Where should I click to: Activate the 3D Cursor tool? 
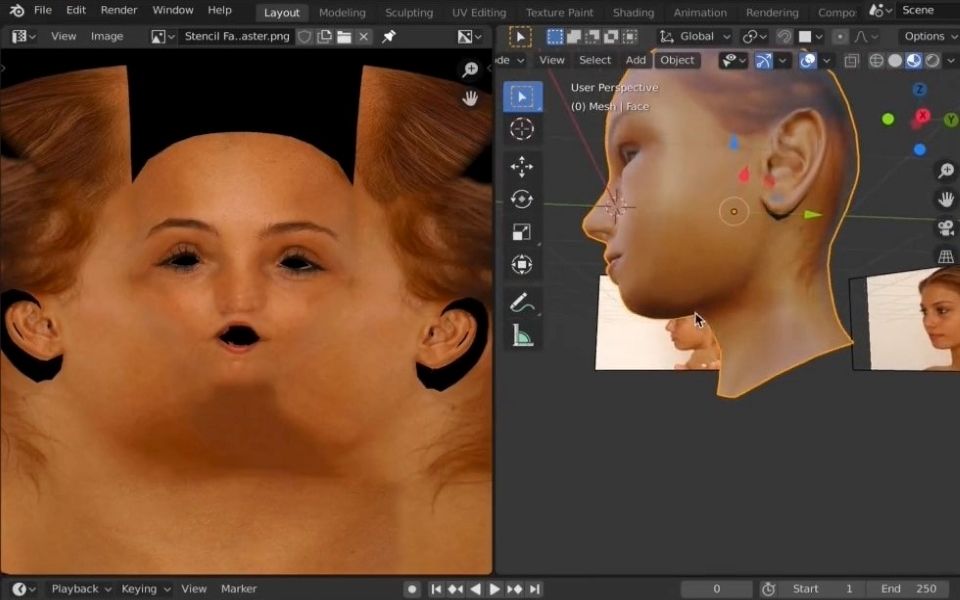click(x=521, y=129)
